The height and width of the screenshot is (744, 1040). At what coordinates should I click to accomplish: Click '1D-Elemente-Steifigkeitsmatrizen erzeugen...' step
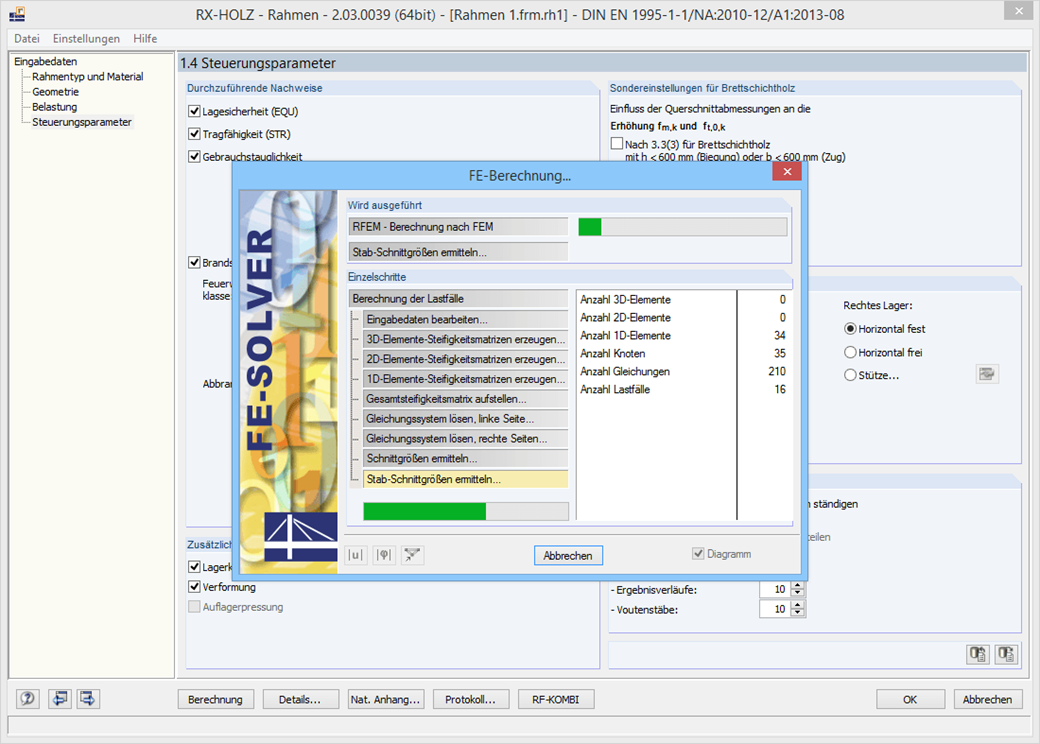tap(465, 379)
